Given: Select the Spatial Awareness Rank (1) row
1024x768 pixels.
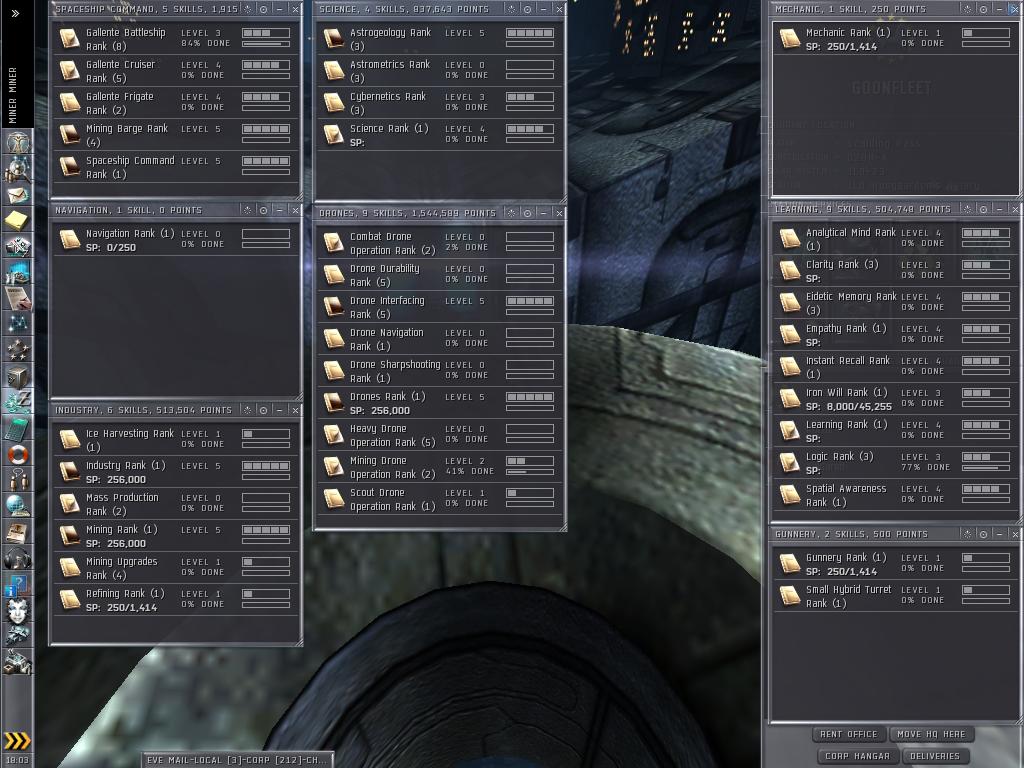Looking at the screenshot, I should [895, 494].
